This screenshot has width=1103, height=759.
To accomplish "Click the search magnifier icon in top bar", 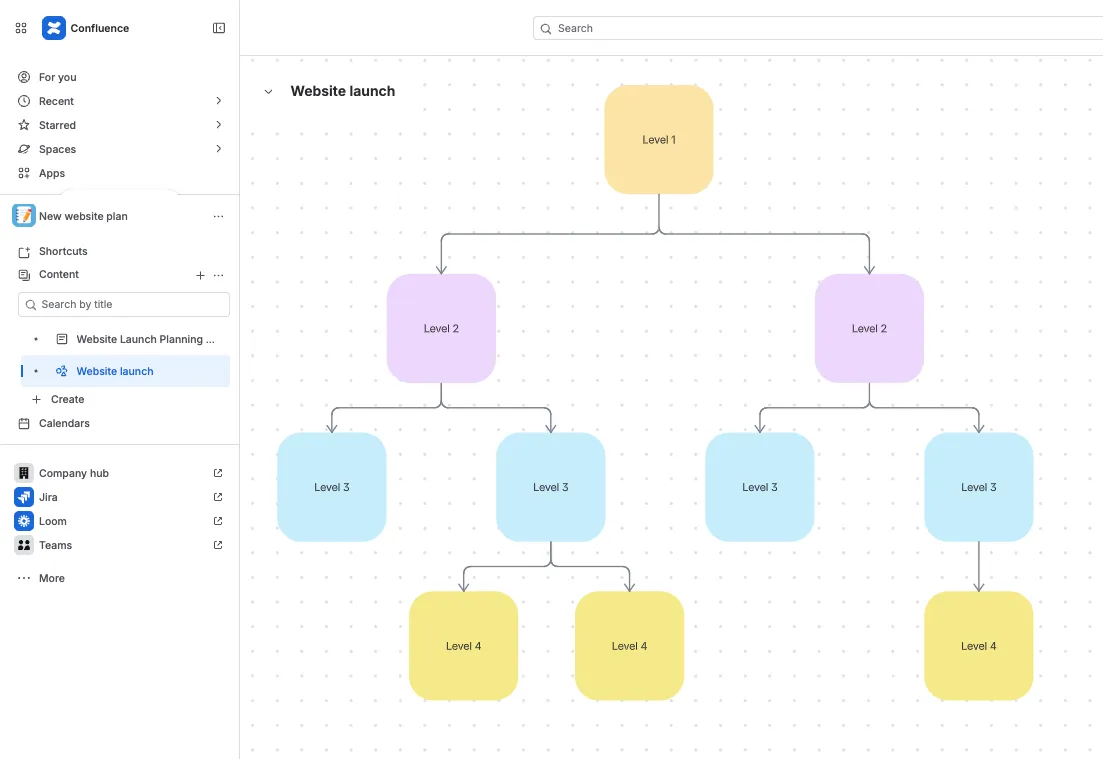I will tap(546, 29).
